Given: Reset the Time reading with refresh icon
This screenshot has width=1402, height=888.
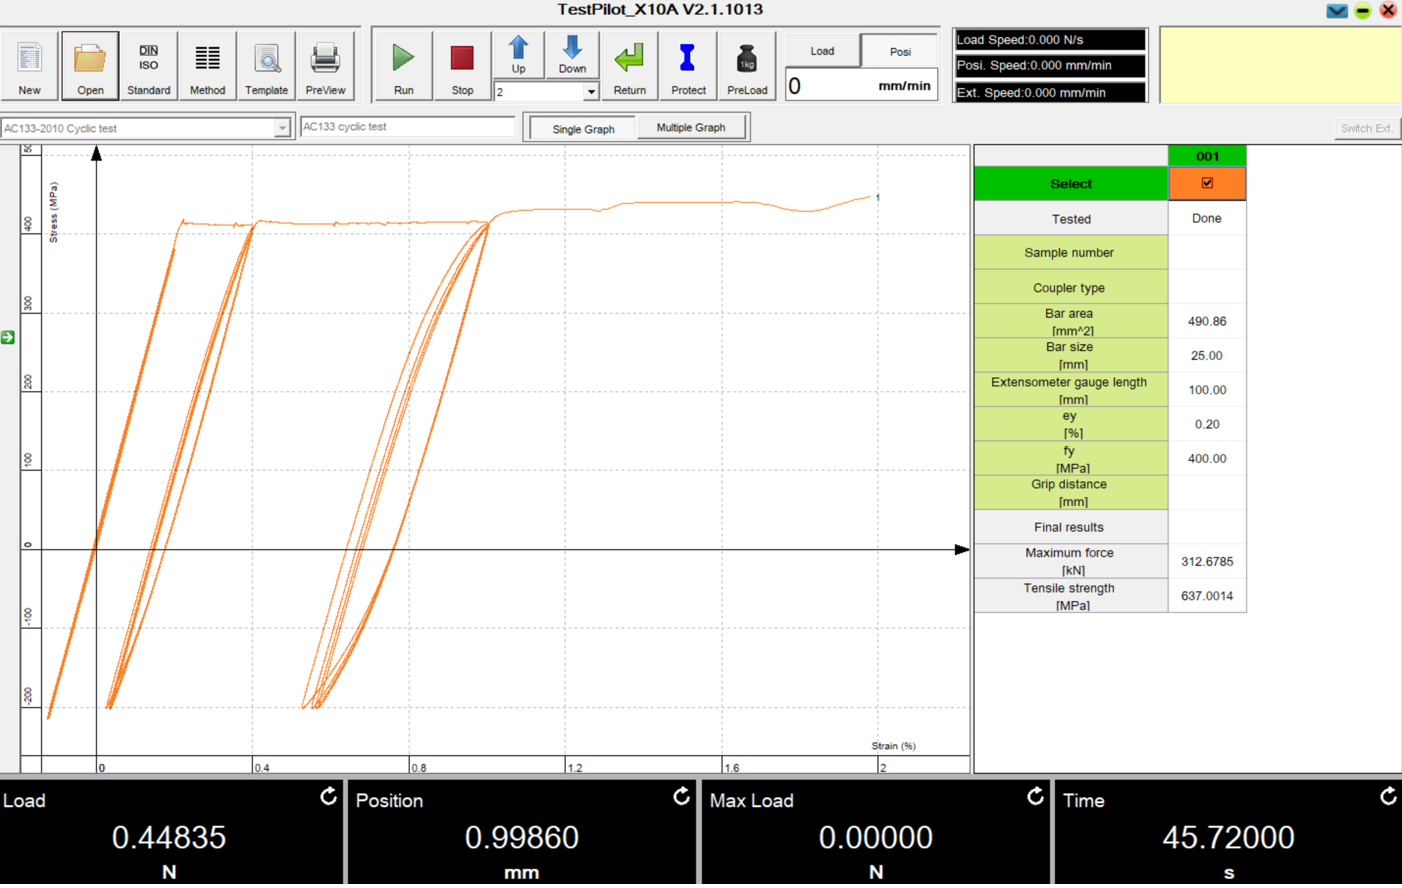Looking at the screenshot, I should (x=1388, y=796).
